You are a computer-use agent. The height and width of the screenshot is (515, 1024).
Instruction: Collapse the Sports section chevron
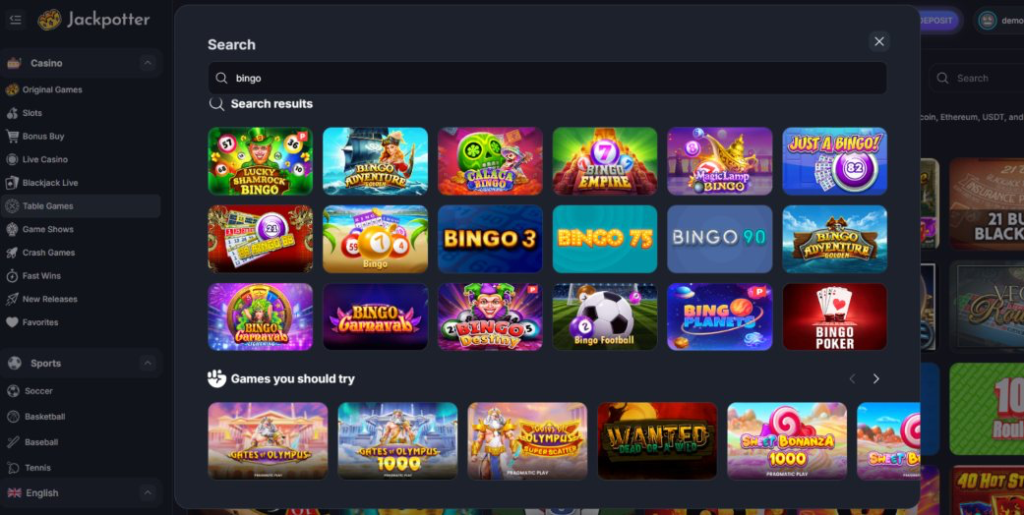[x=148, y=363]
